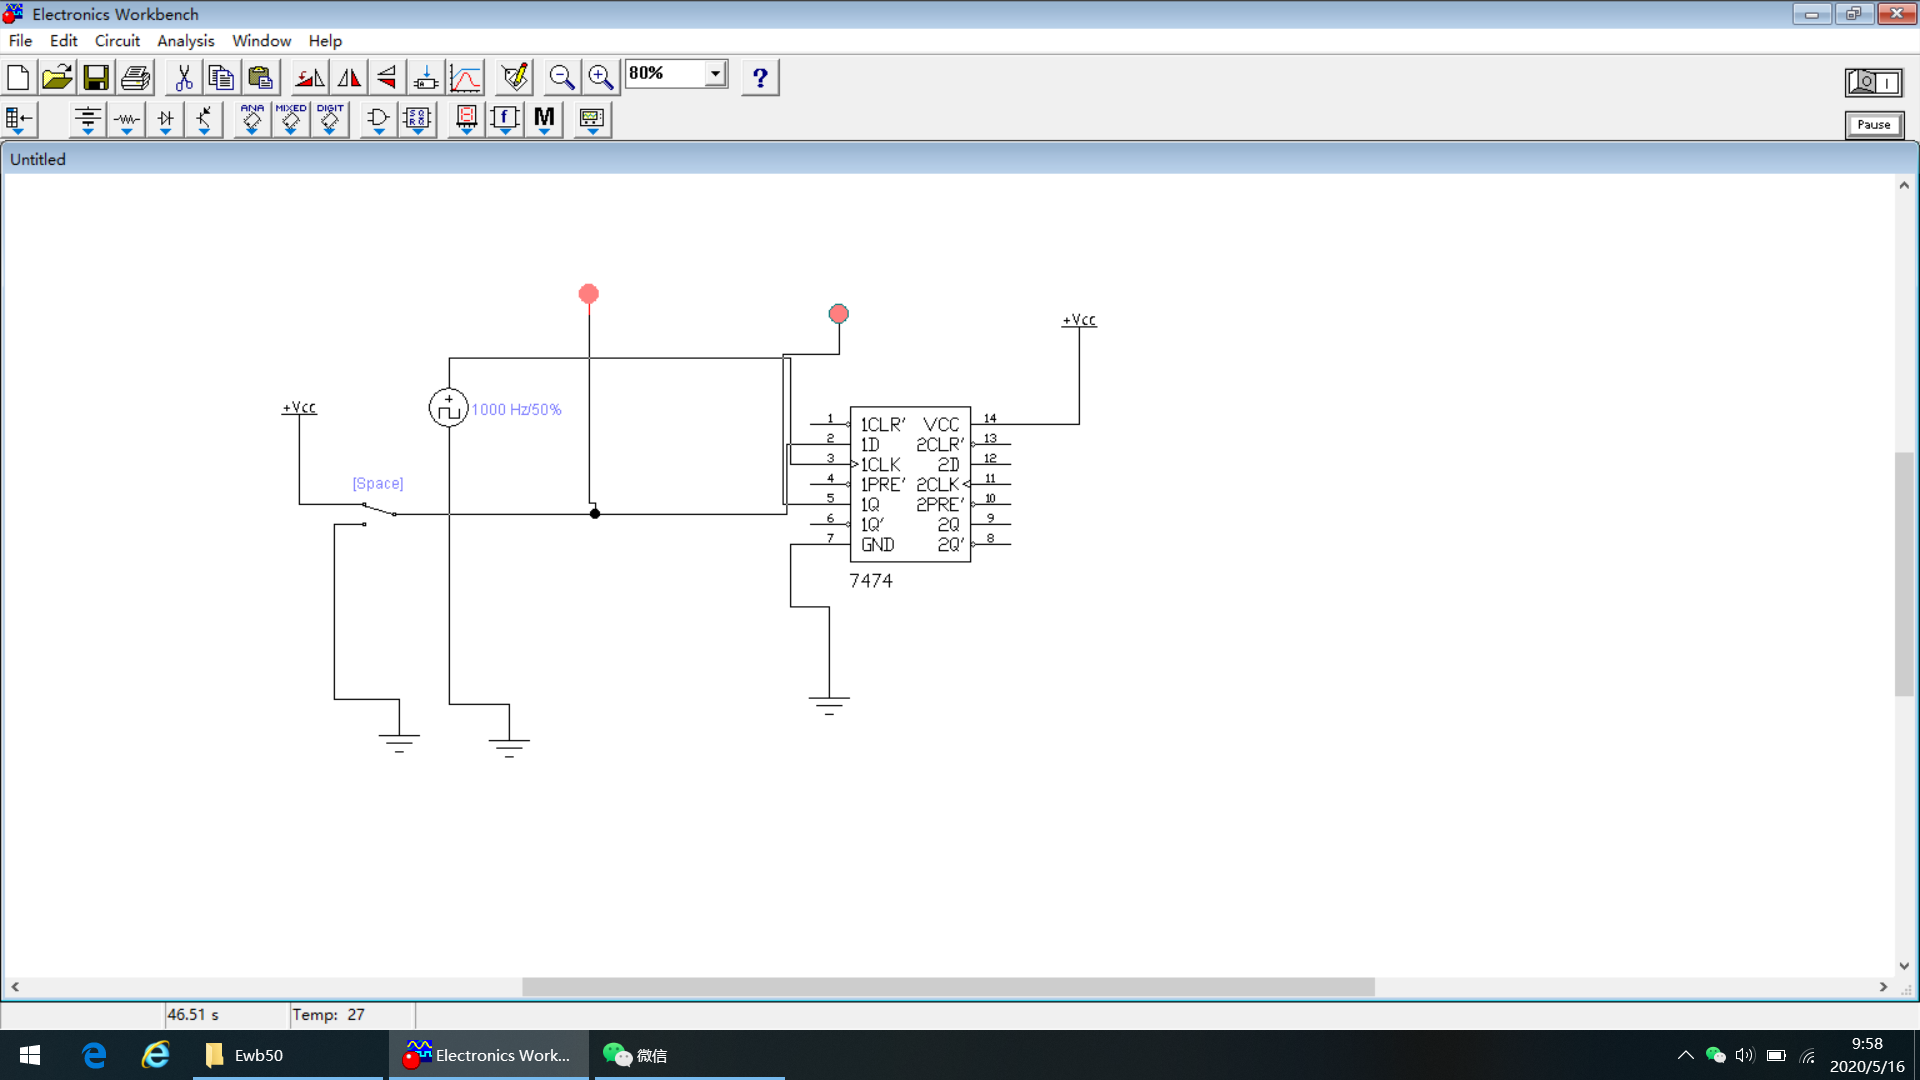This screenshot has width=1920, height=1080.
Task: Toggle the simulation power switch
Action: (x=1873, y=82)
